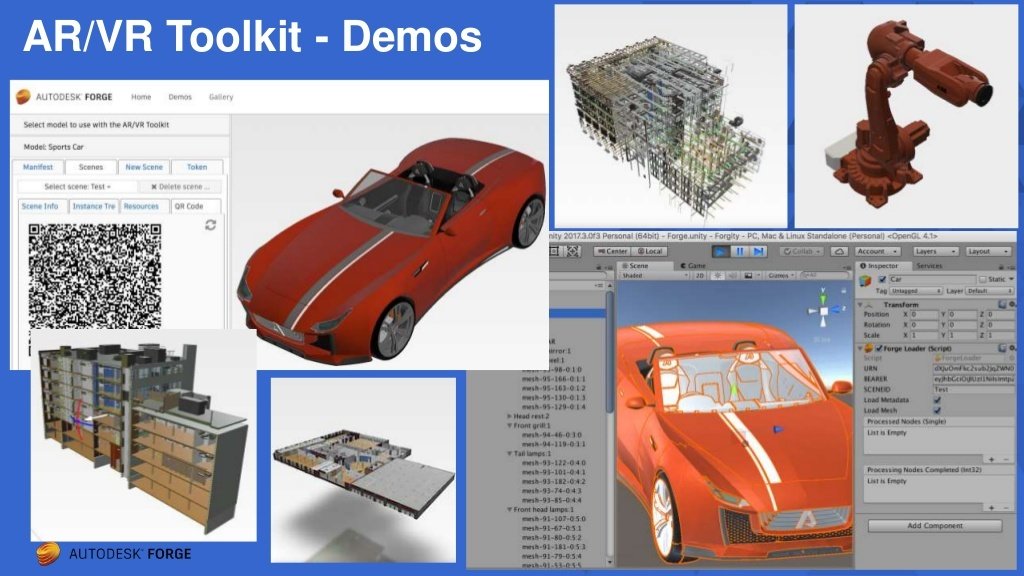Click the Unity Step frame button

(x=758, y=251)
